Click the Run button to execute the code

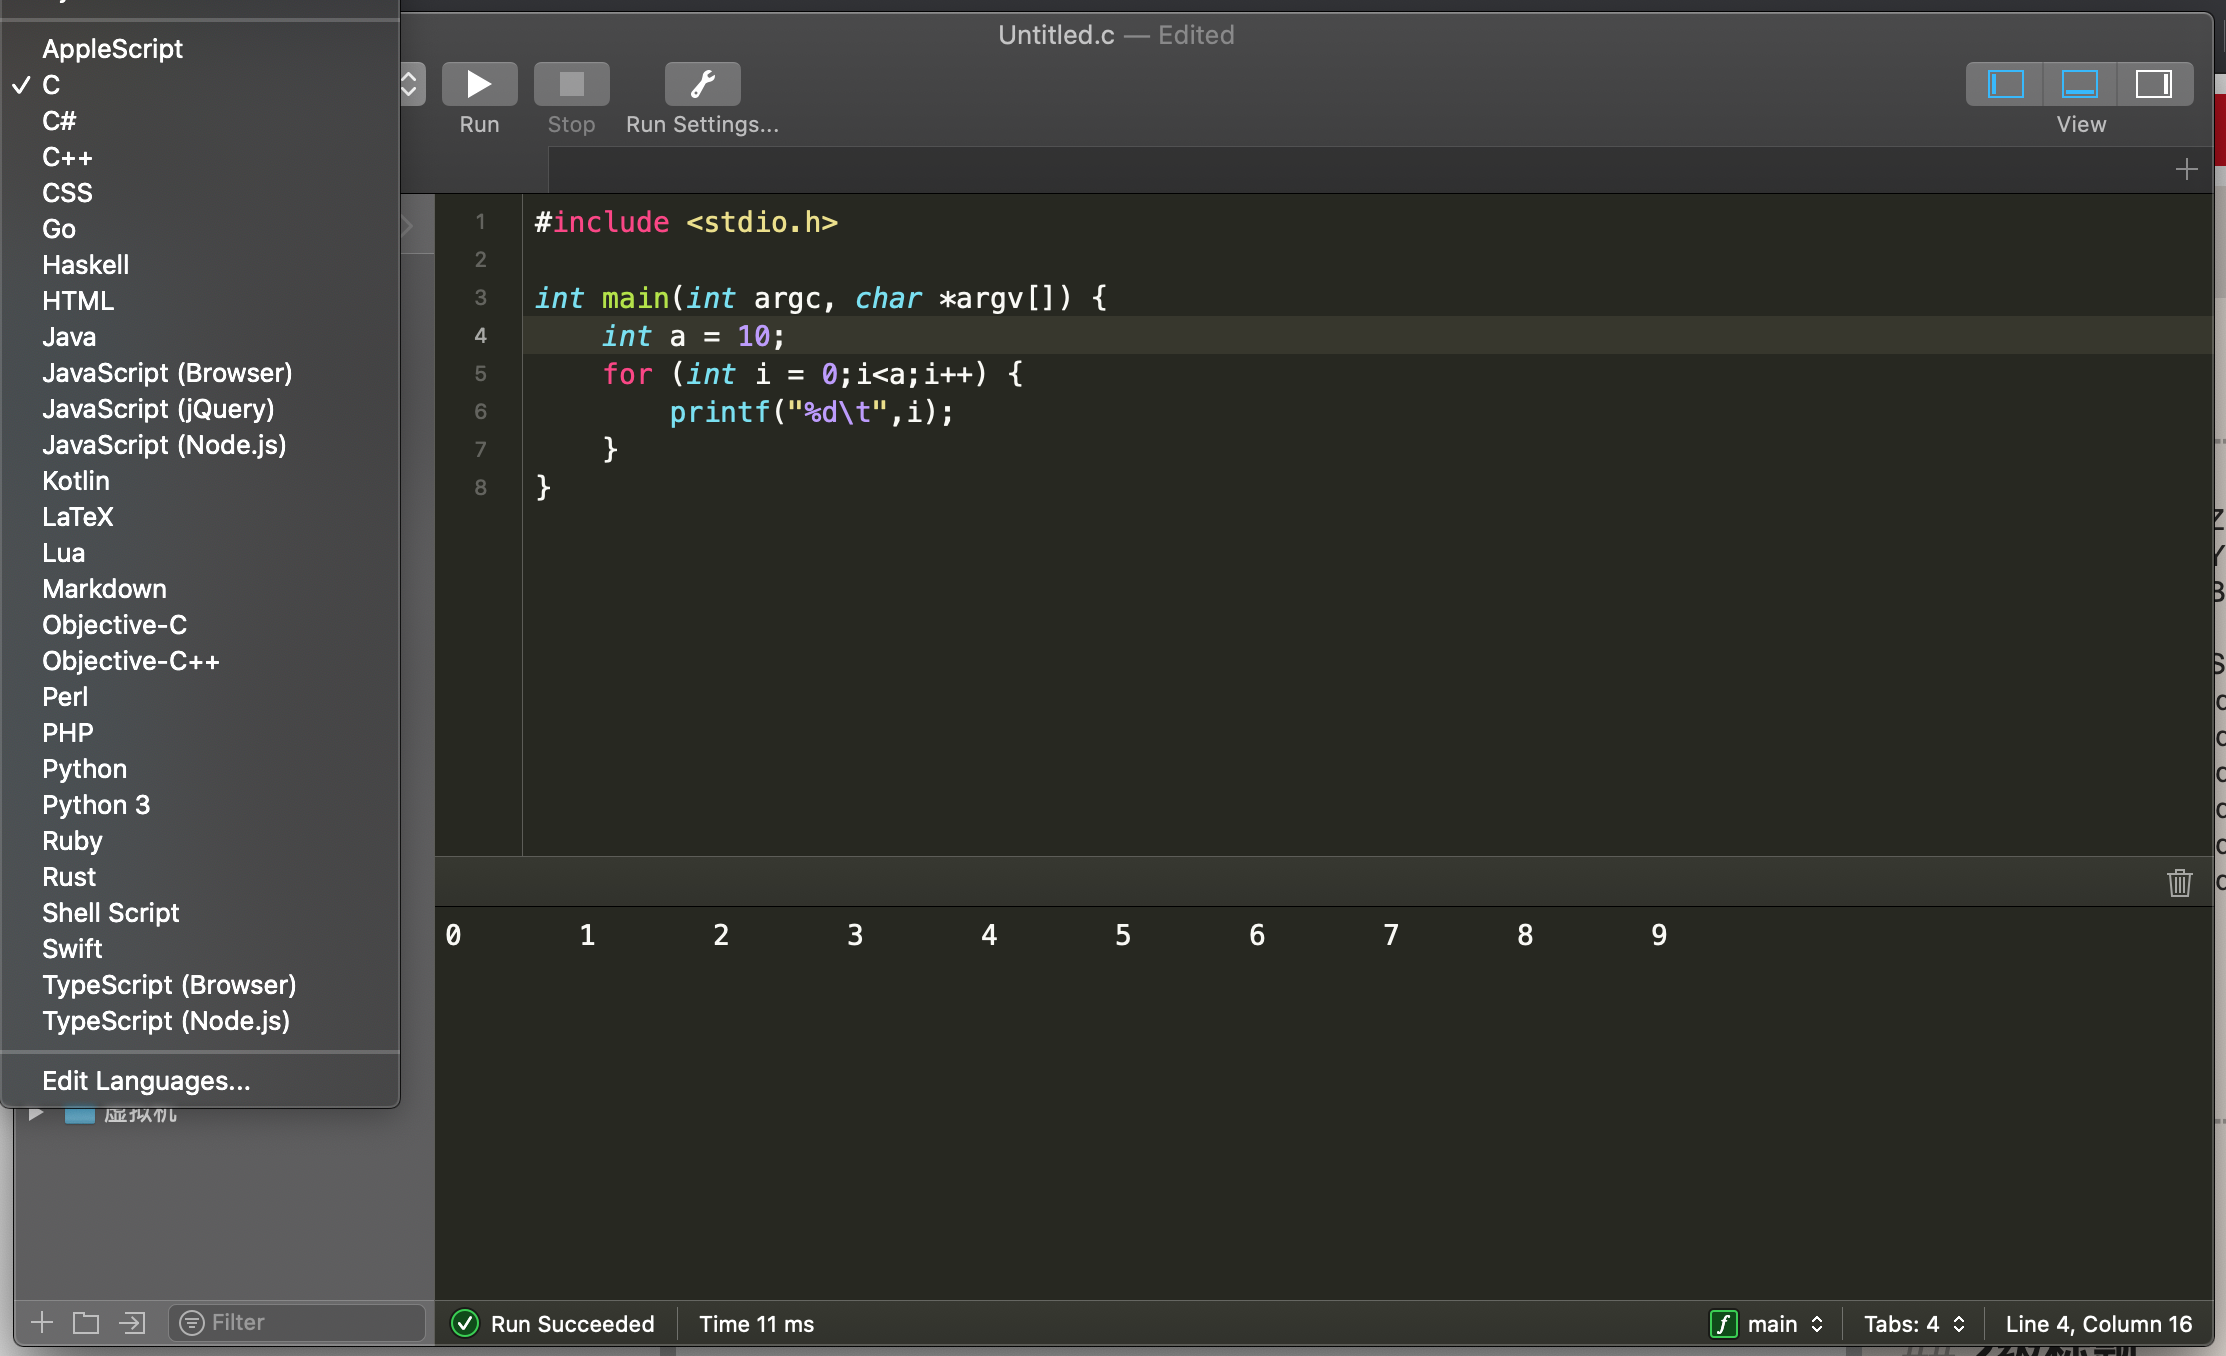tap(479, 83)
